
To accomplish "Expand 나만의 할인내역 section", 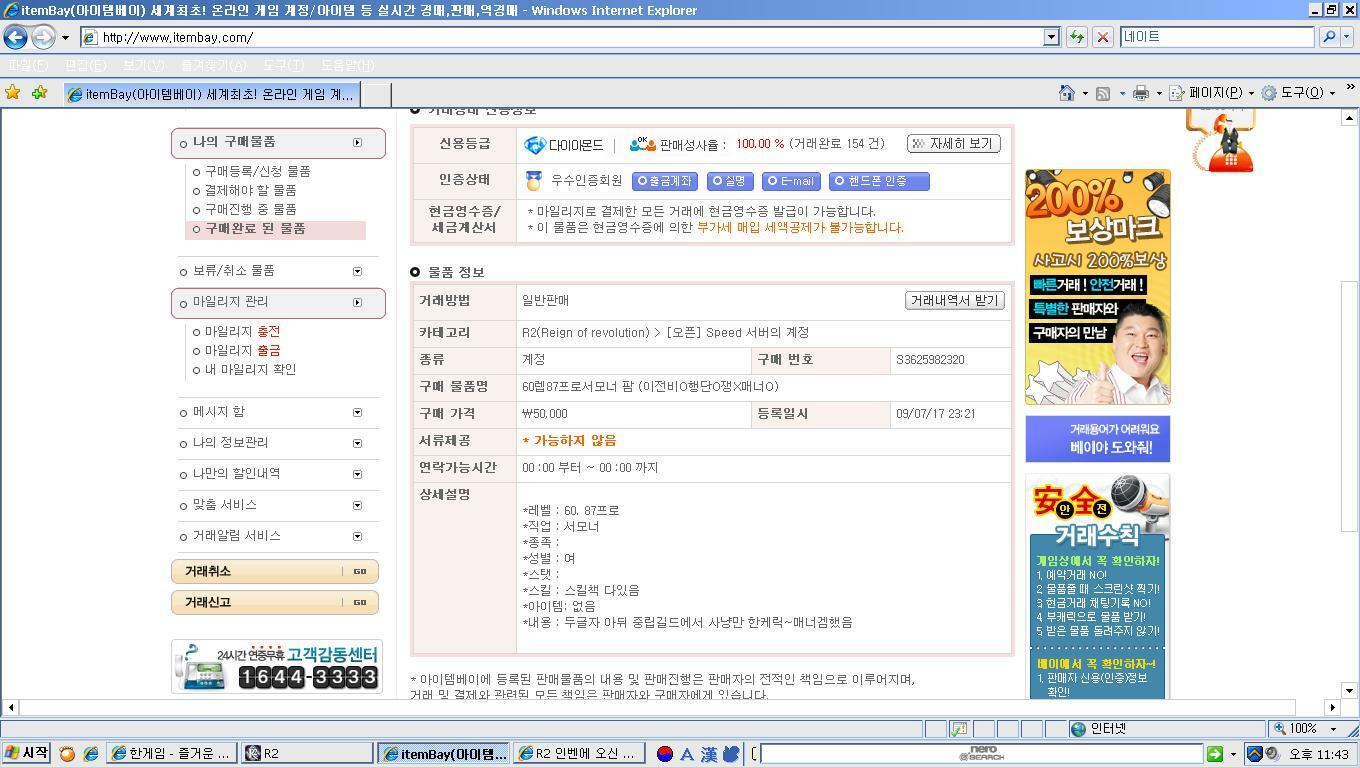I will [357, 474].
